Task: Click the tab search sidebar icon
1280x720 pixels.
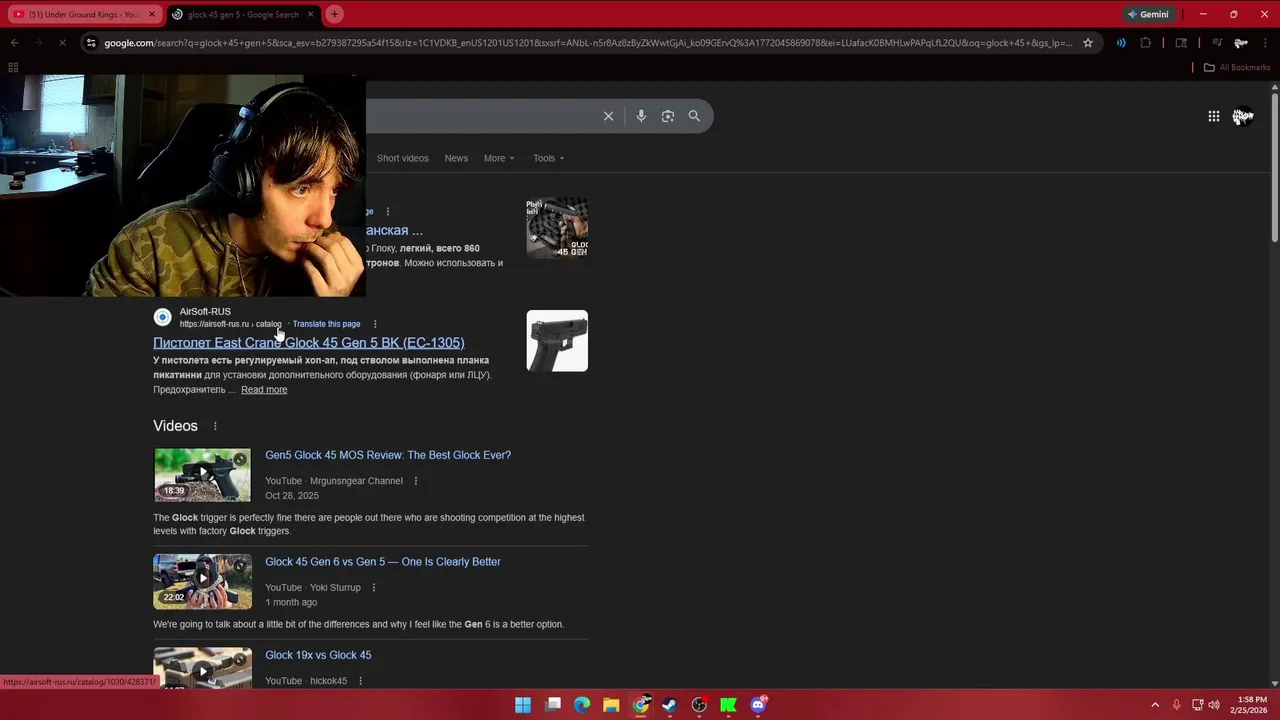Action: coord(1181,43)
